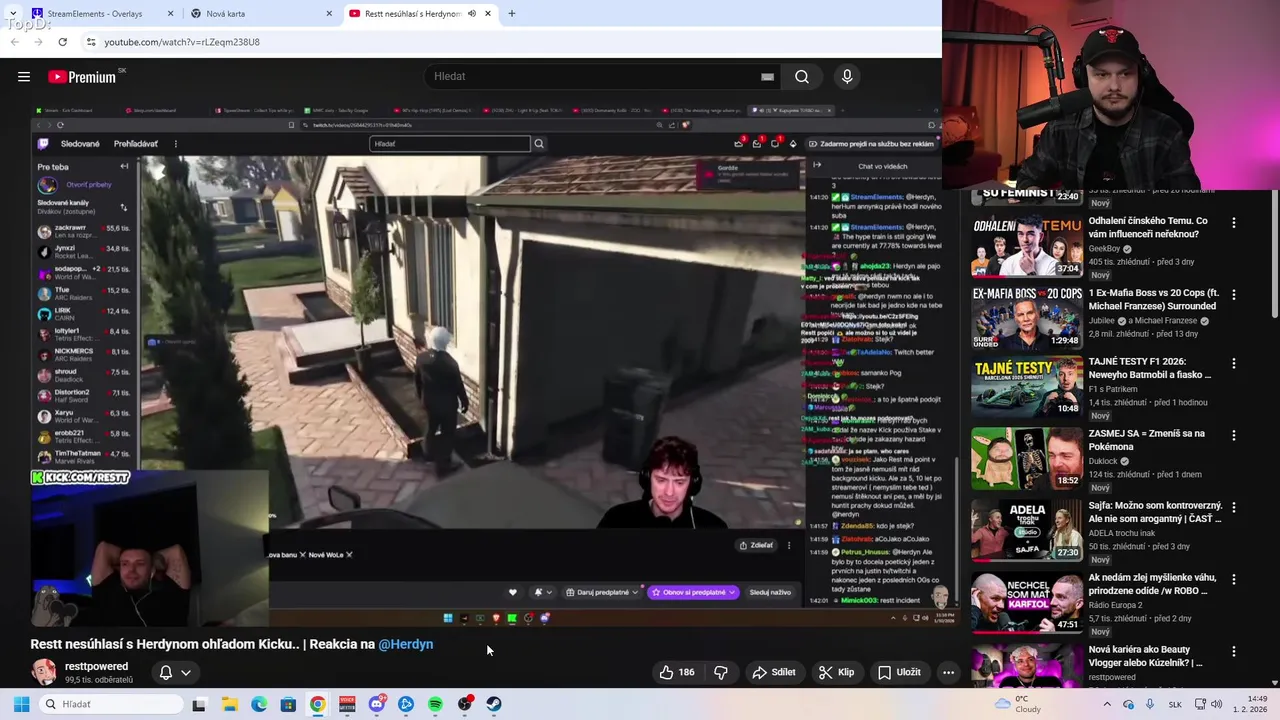Screen dimensions: 1280x720
Task: Create a clip with Klip button
Action: [x=836, y=672]
